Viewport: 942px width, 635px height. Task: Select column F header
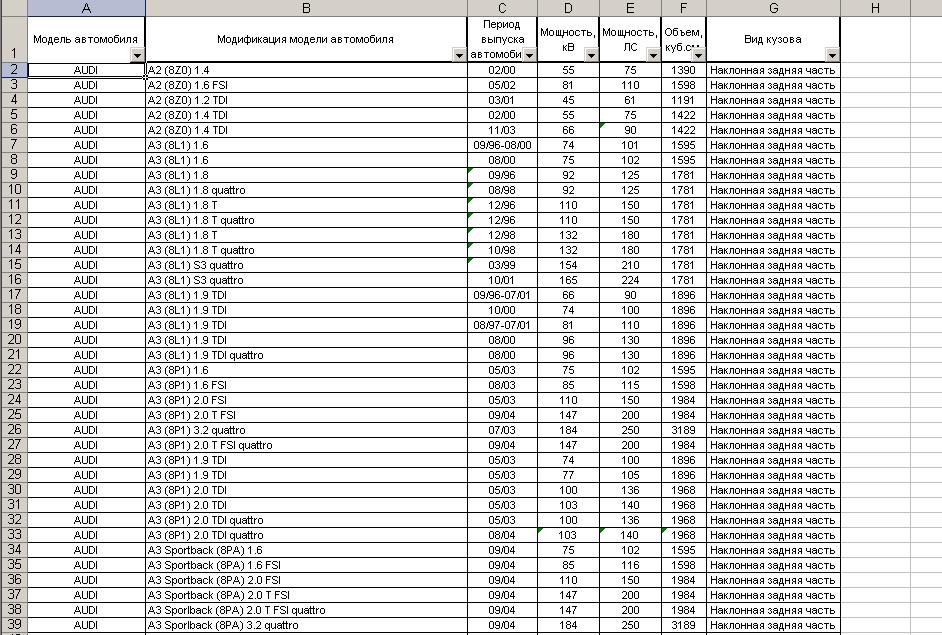(684, 8)
